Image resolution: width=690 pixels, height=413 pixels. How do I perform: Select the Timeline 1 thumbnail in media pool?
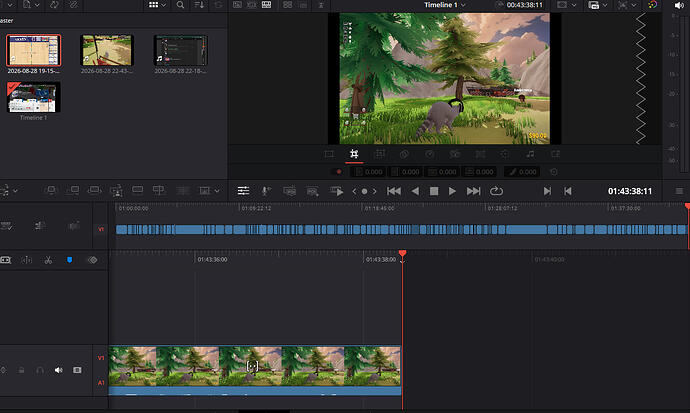point(33,97)
